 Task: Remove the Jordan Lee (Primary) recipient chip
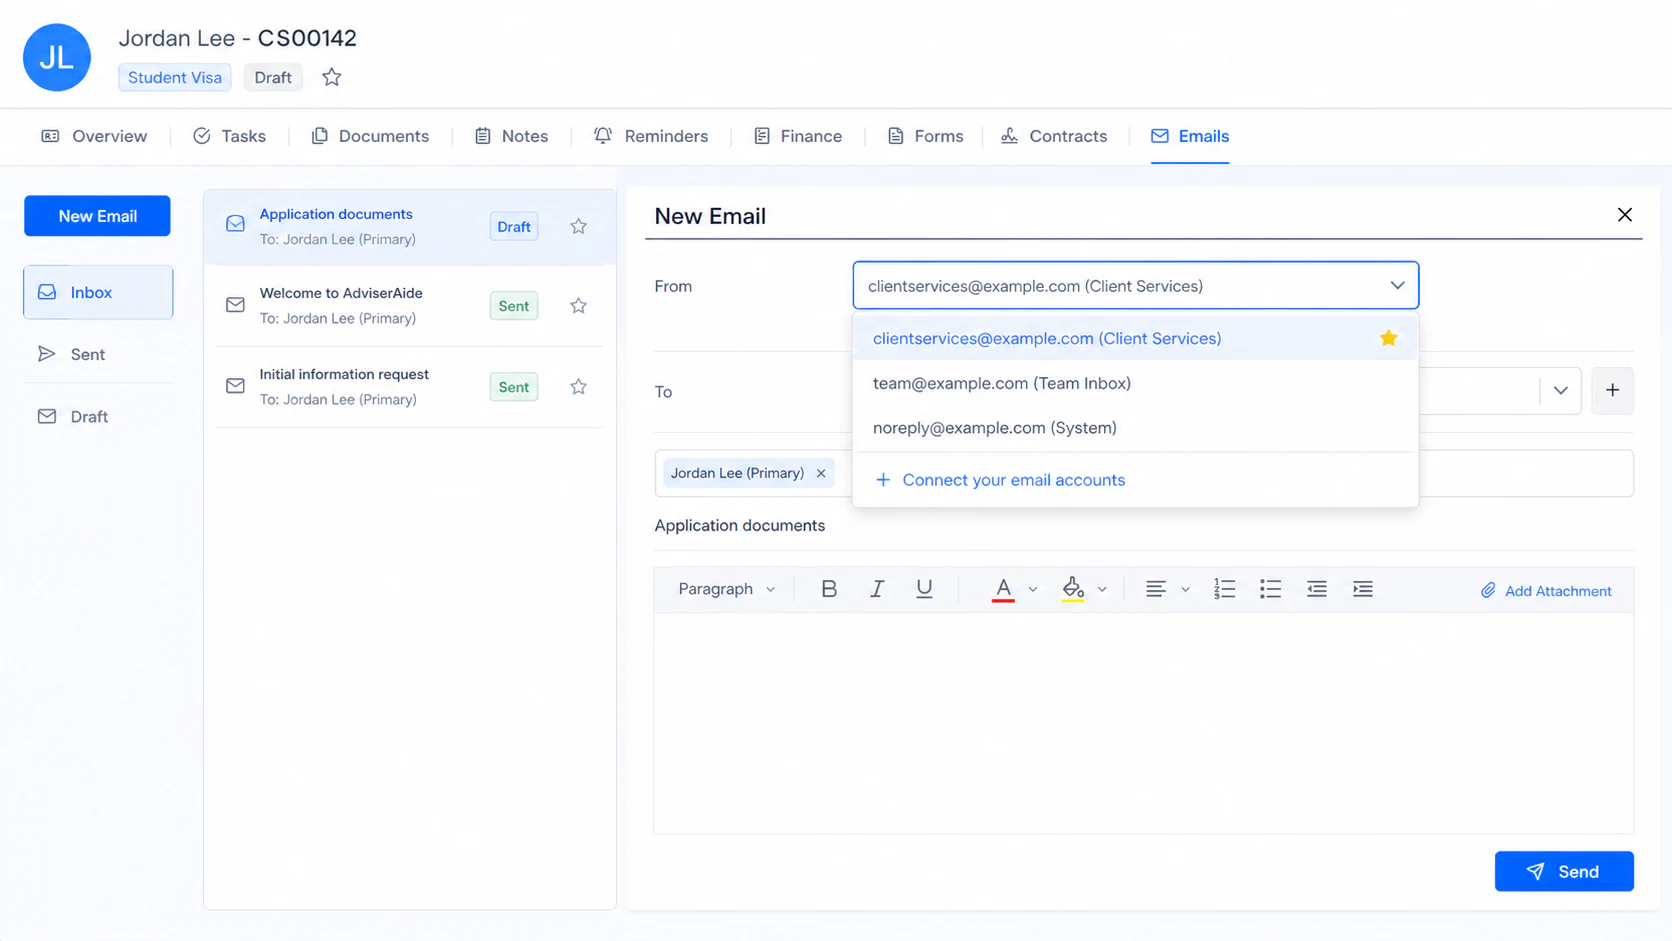(x=821, y=473)
